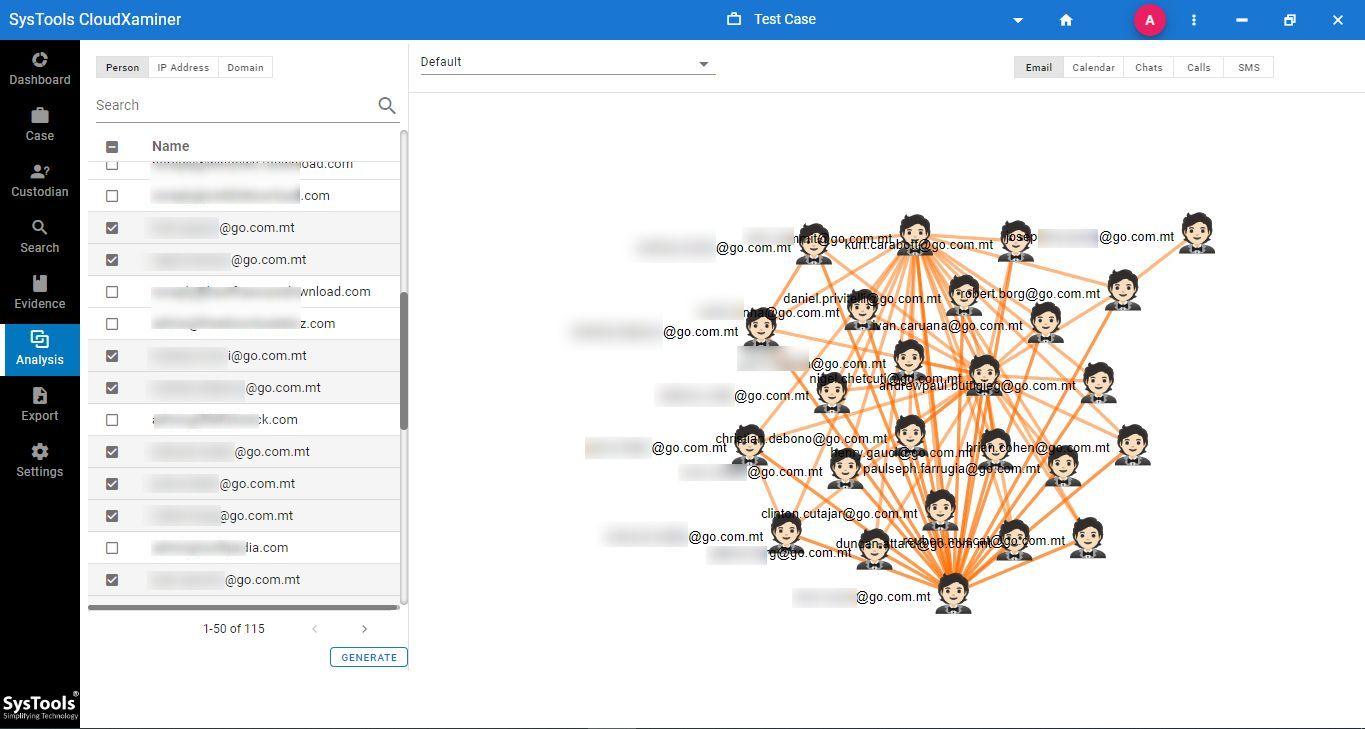Open the Custodian panel
1365x729 pixels.
pyautogui.click(x=40, y=180)
